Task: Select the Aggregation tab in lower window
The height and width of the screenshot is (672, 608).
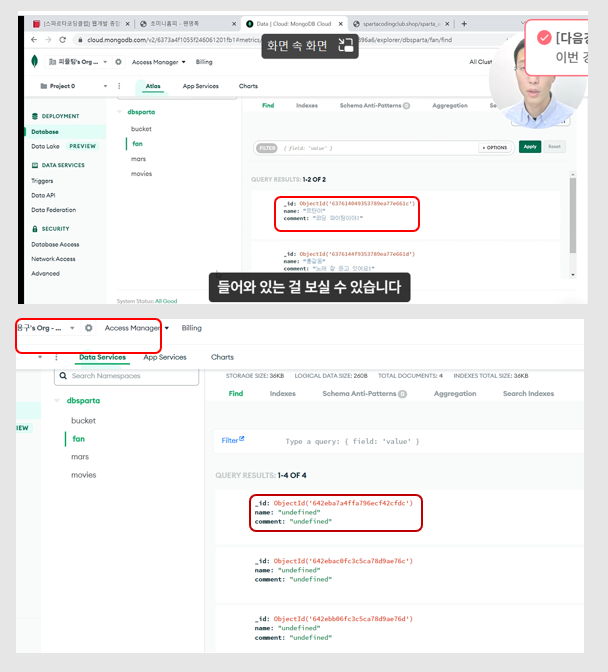Action: tap(455, 393)
